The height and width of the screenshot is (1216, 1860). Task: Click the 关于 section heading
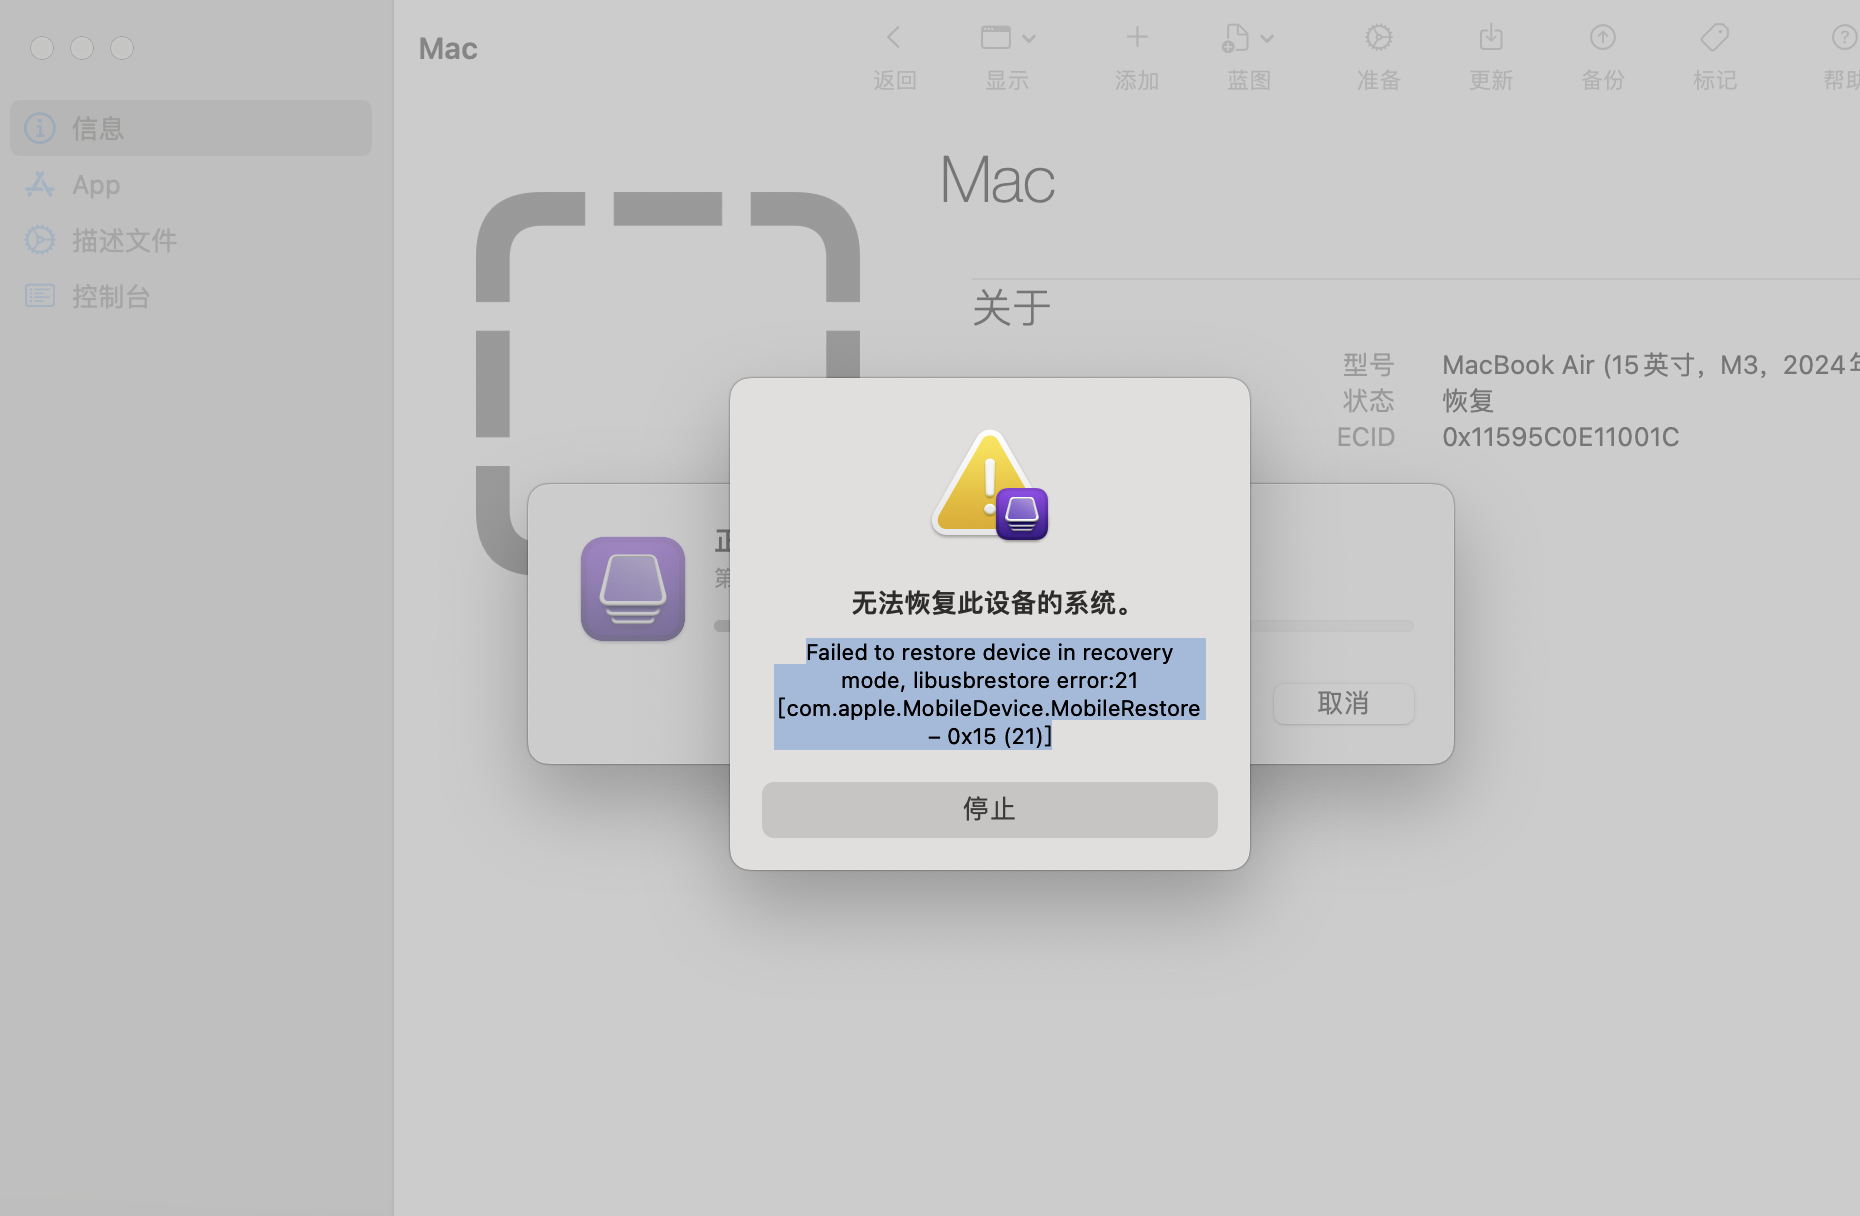point(1012,308)
